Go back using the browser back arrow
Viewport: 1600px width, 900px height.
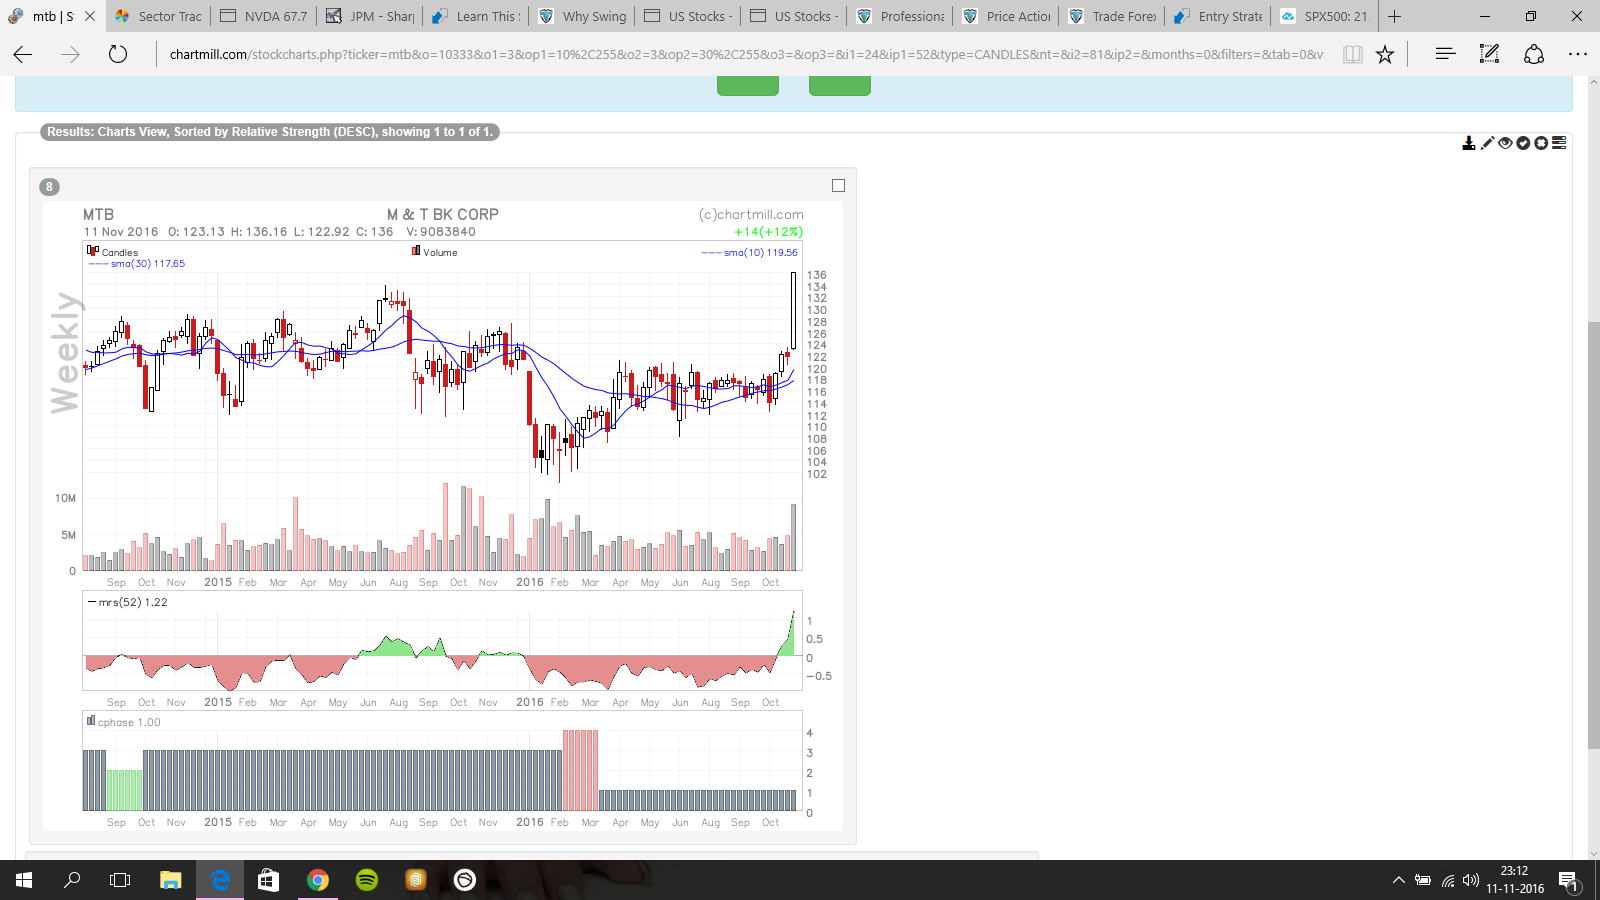point(23,54)
